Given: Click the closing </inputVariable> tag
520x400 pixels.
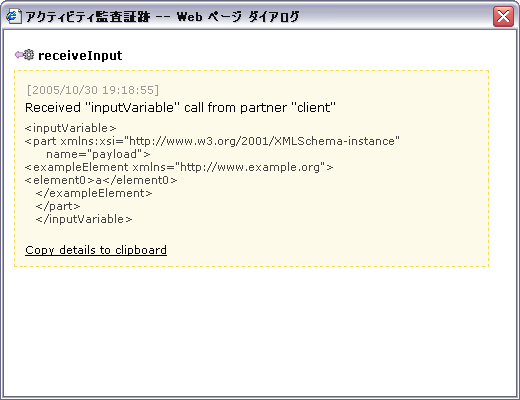Looking at the screenshot, I should 84,219.
